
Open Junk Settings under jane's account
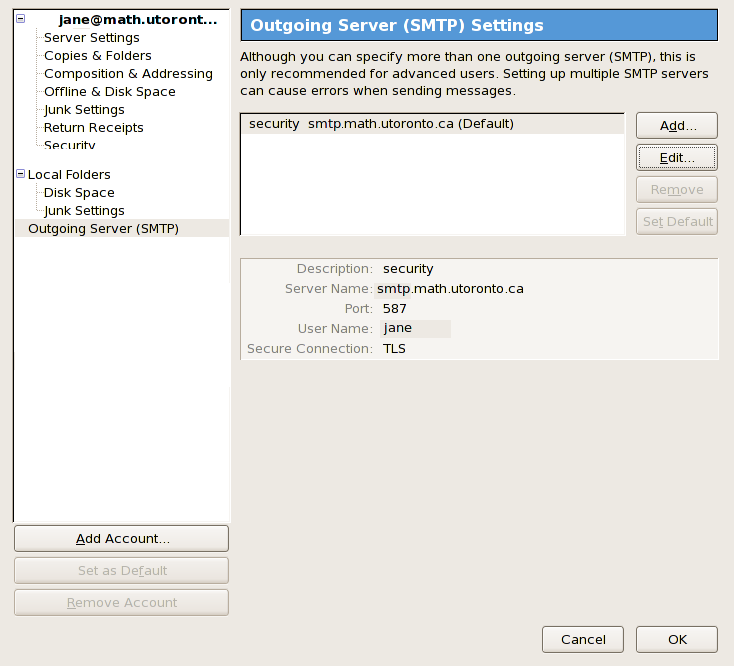(x=84, y=110)
